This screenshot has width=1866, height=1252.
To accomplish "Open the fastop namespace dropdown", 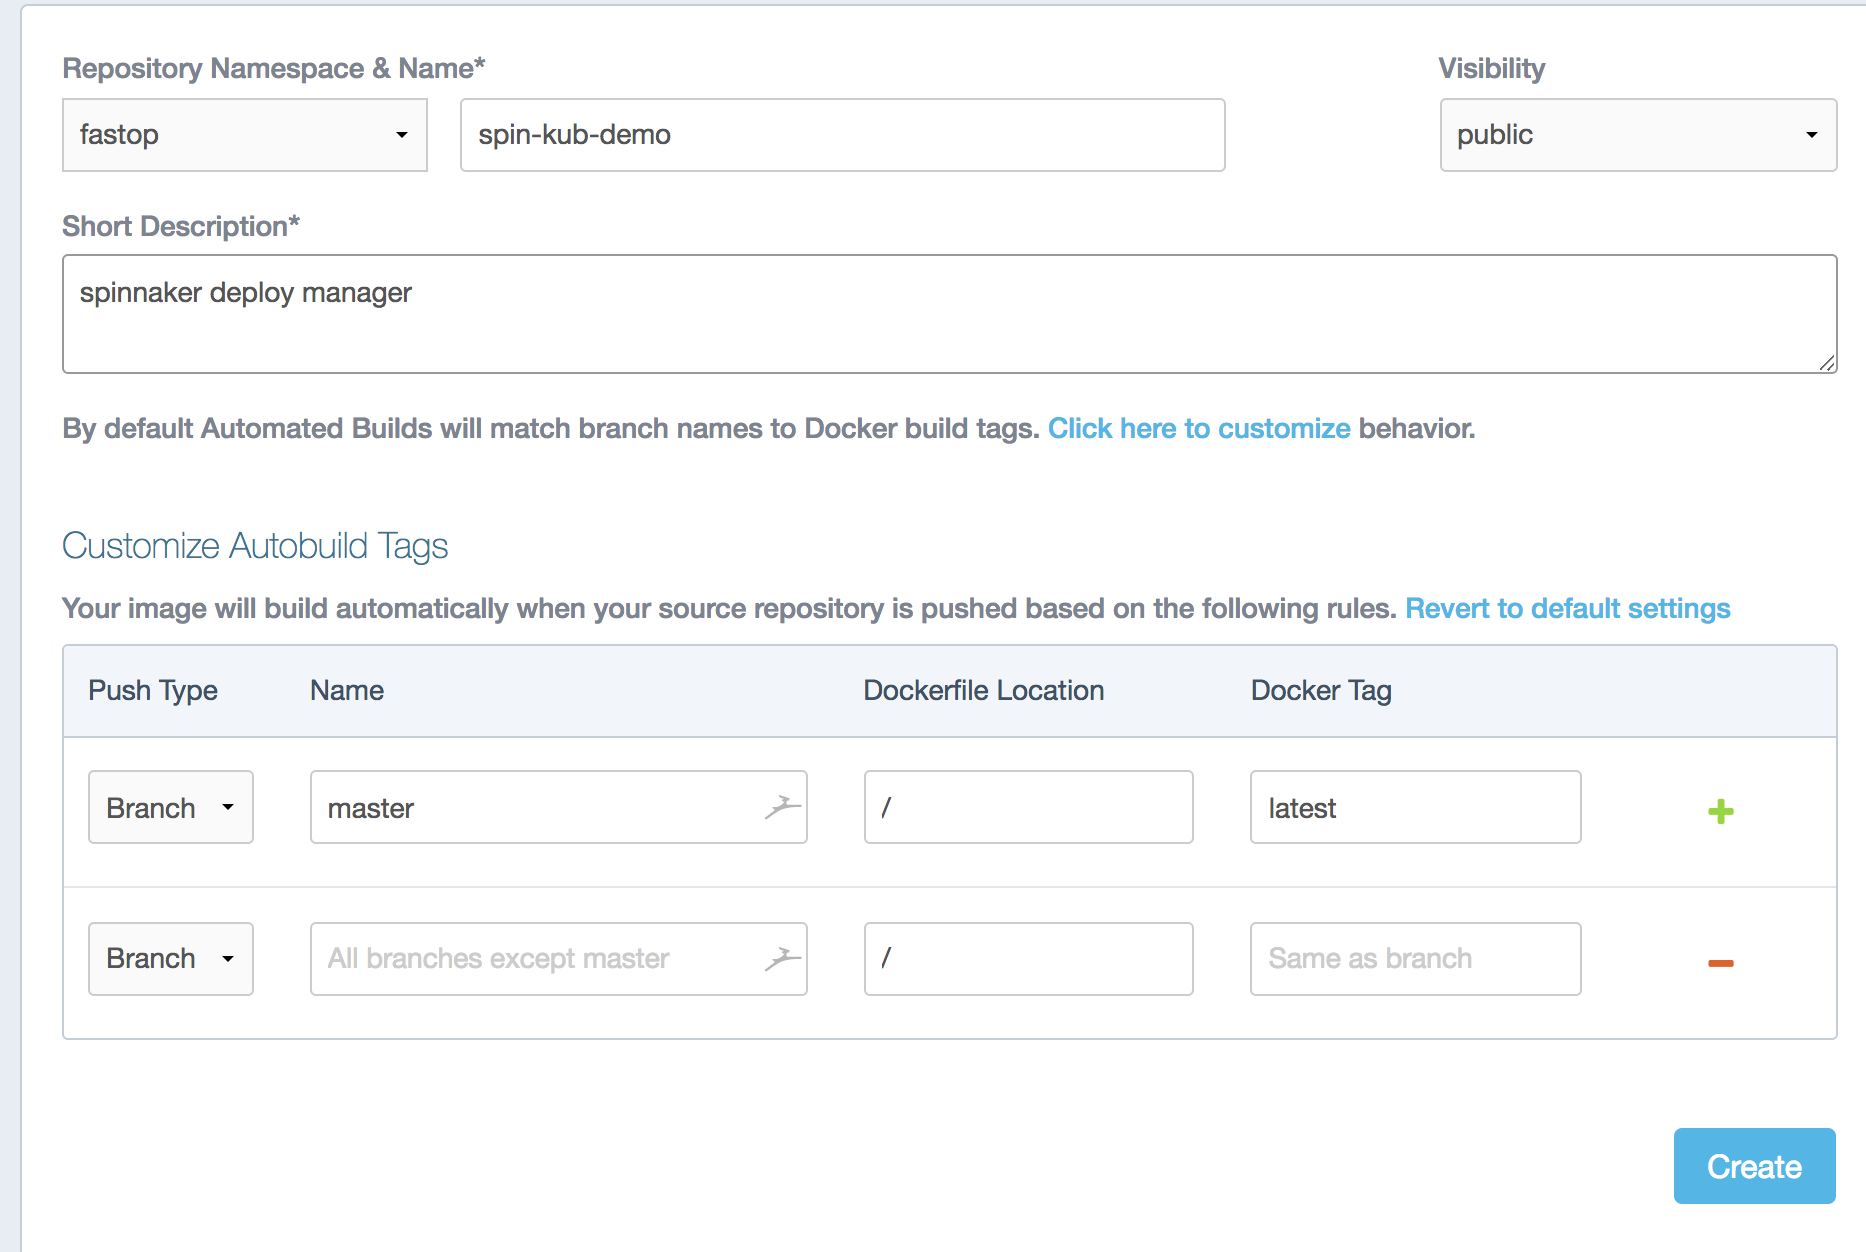I will 245,135.
